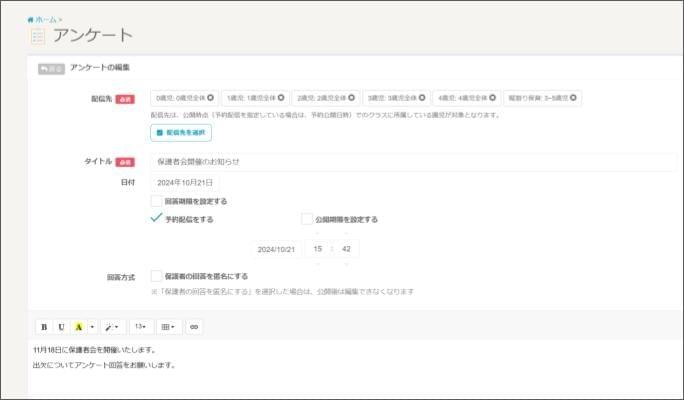Click the アンケート page header icon
This screenshot has height=400, width=684.
coord(38,35)
